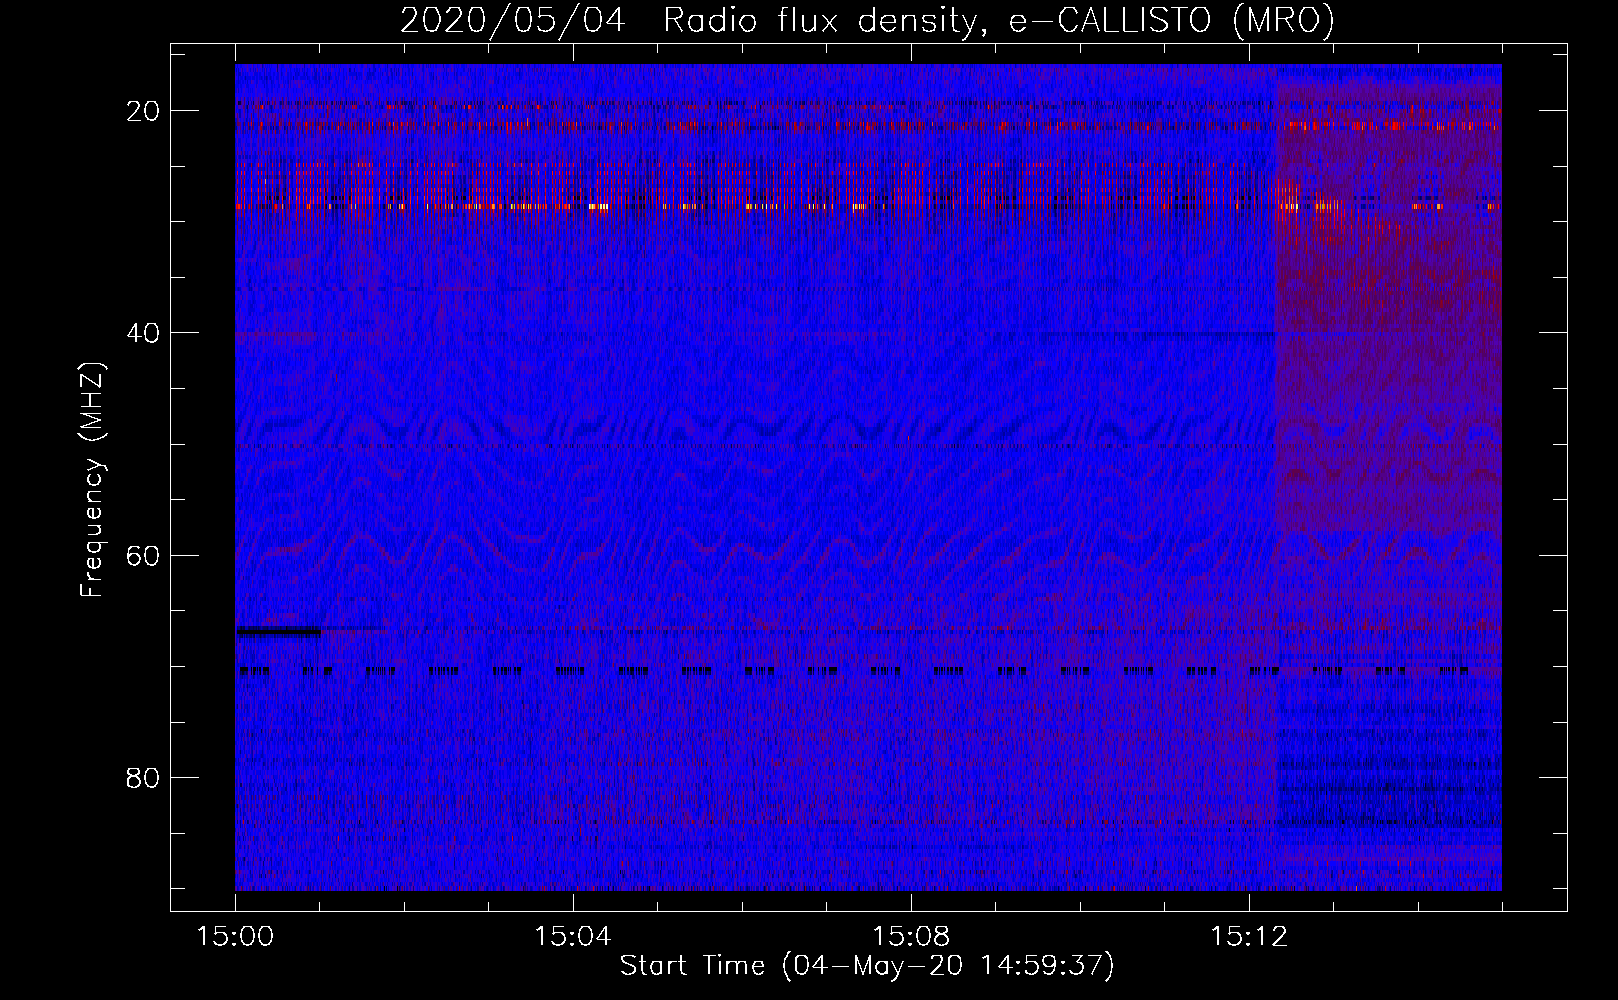Screen dimensions: 1618x1000
Task: Select the 'Frequency (MHZ)' y-axis label
Action: pos(92,480)
